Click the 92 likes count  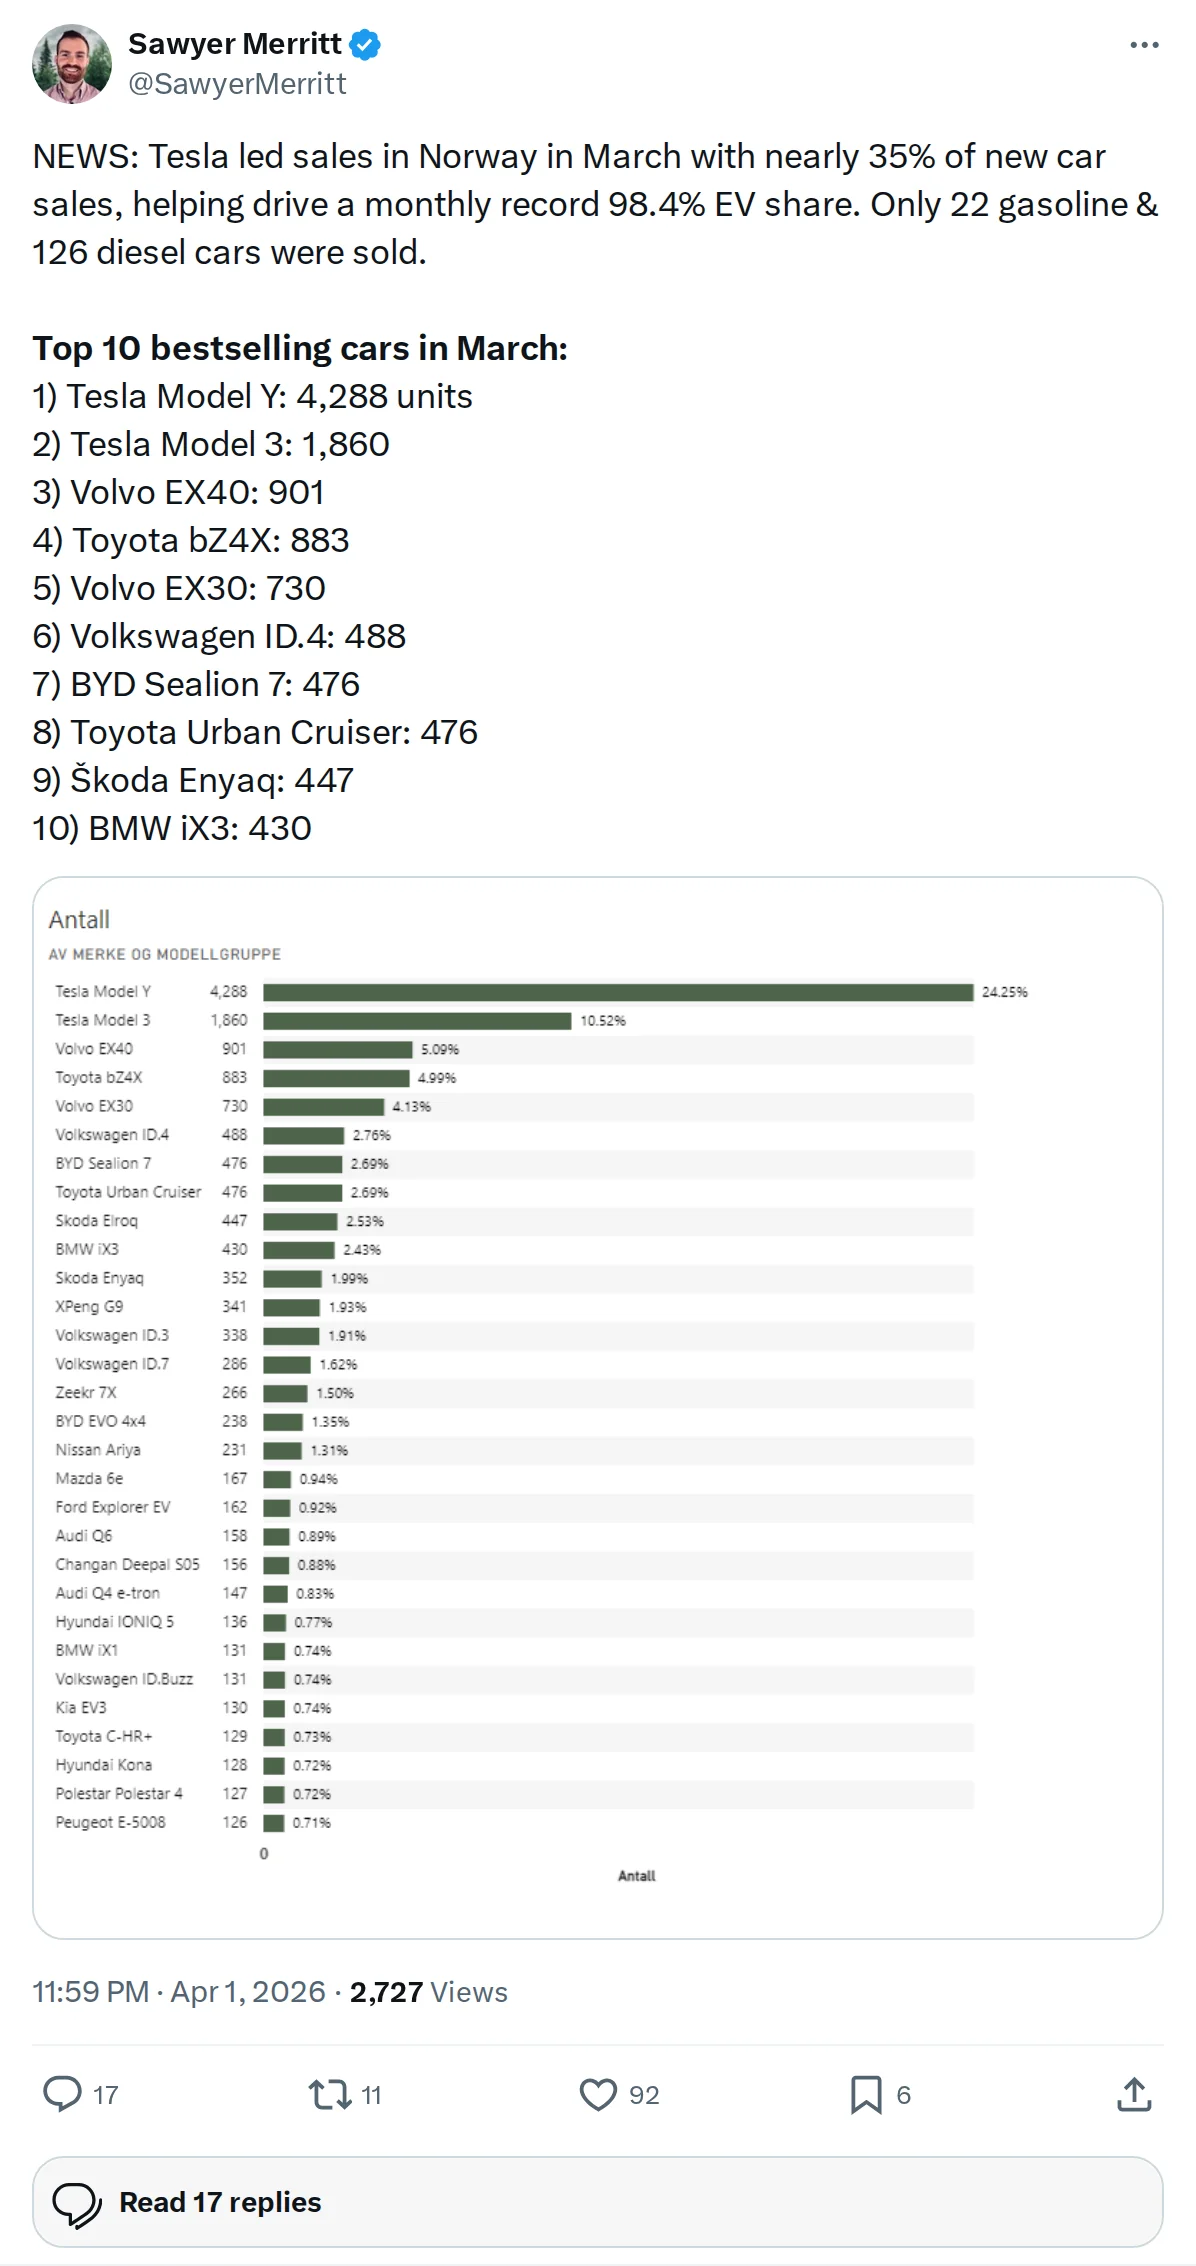tap(644, 2094)
